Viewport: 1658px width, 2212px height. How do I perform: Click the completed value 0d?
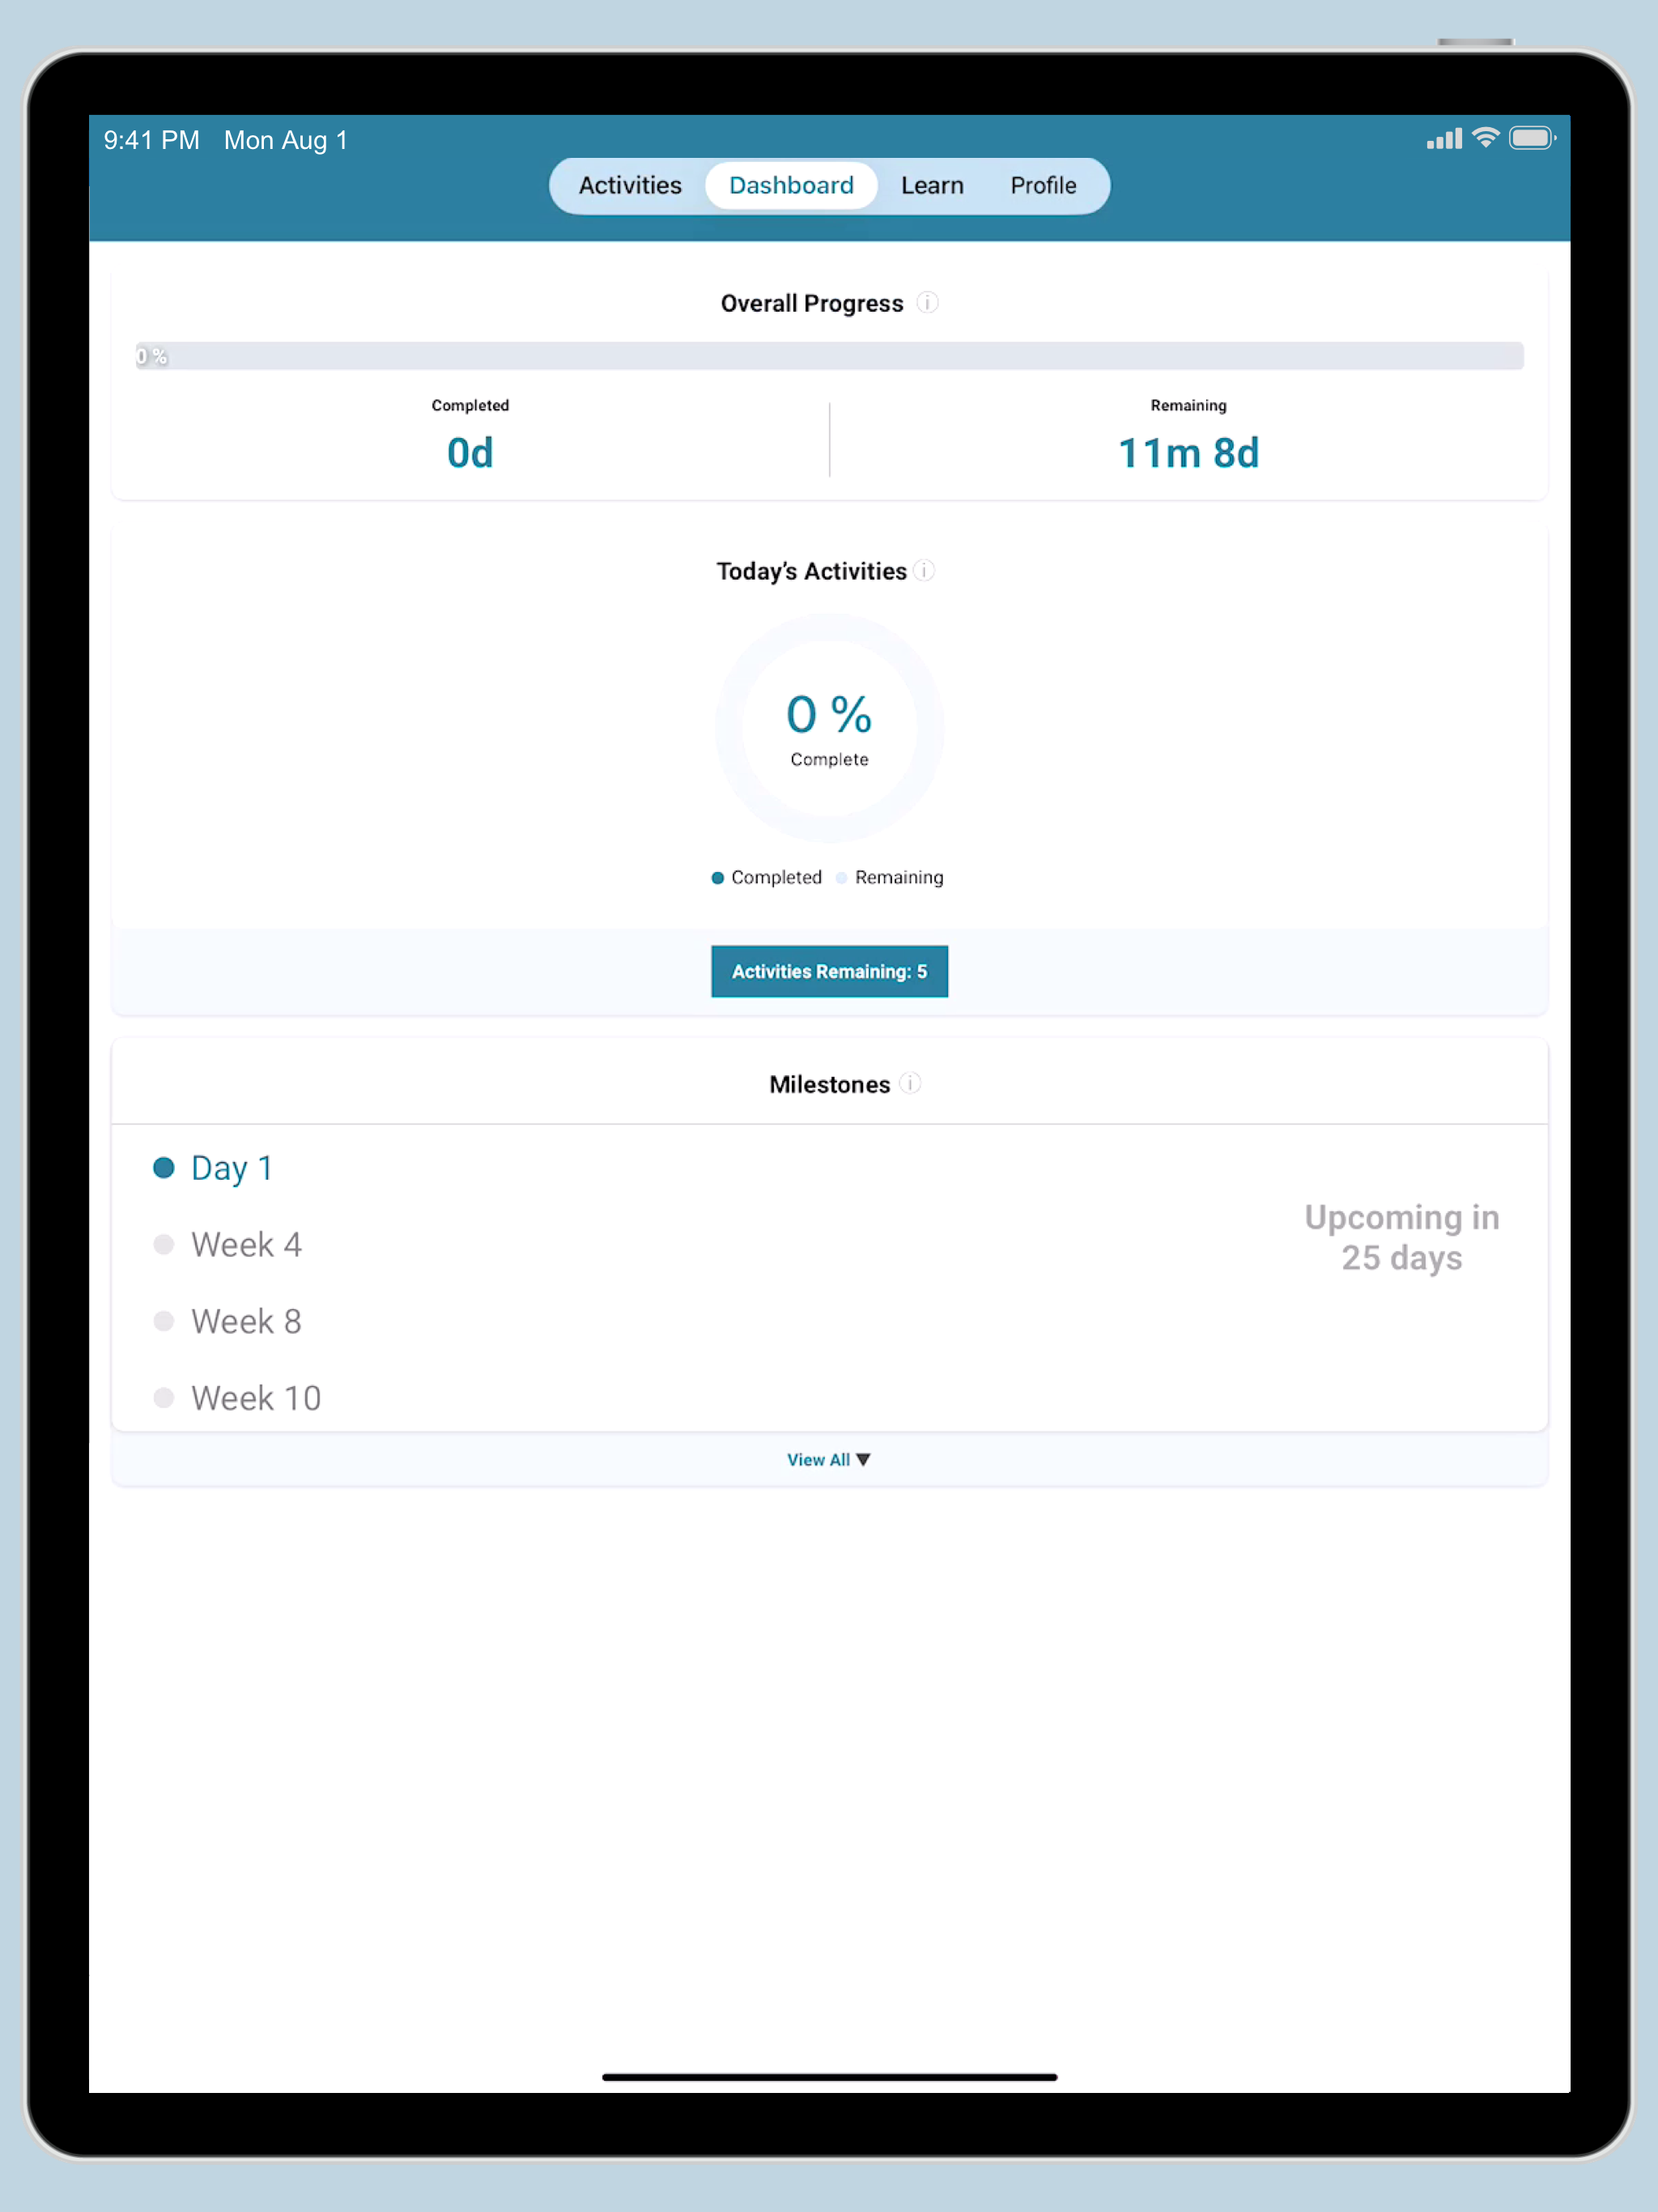tap(470, 453)
